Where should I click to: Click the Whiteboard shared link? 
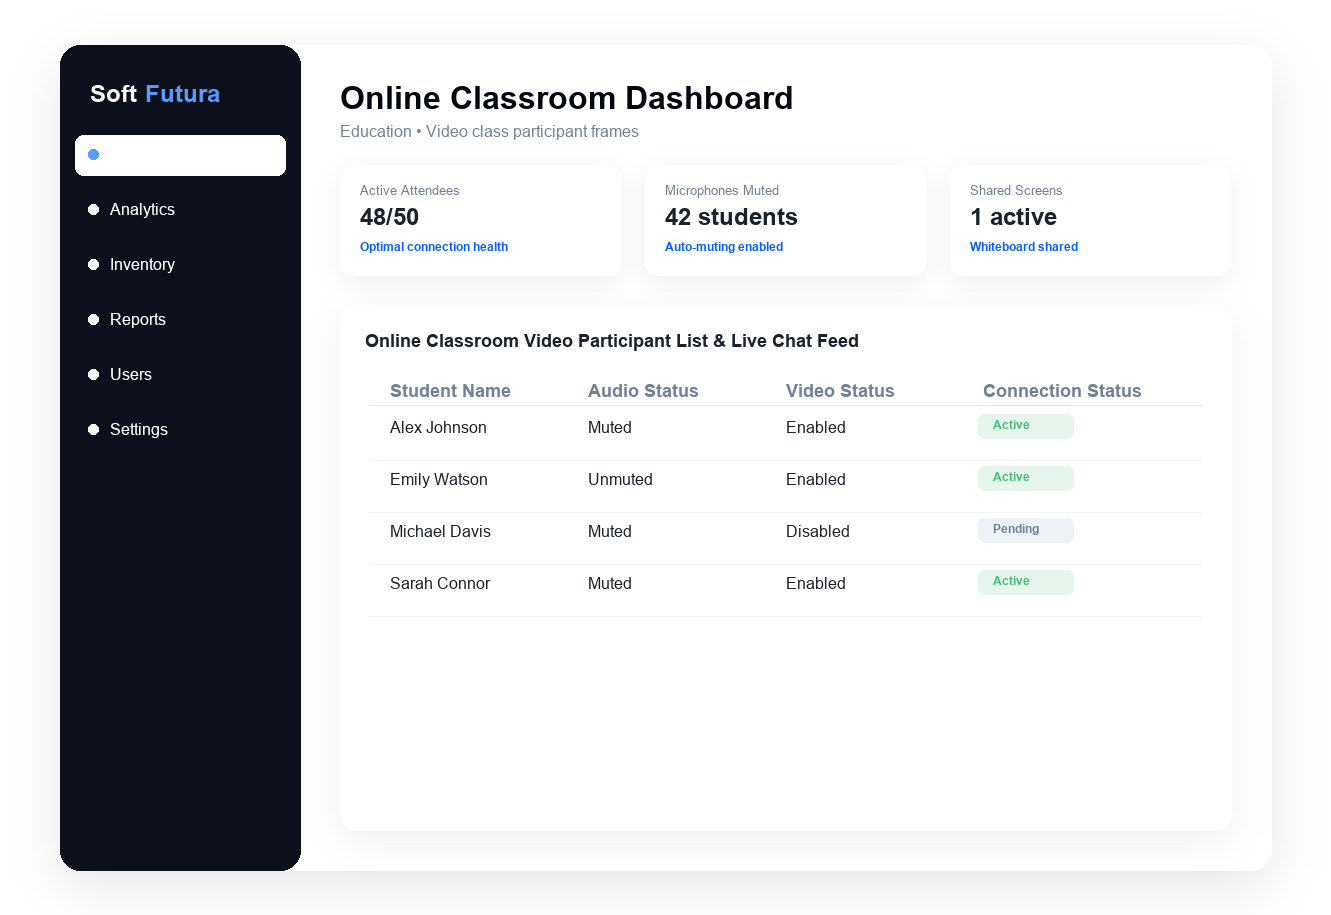[1024, 247]
